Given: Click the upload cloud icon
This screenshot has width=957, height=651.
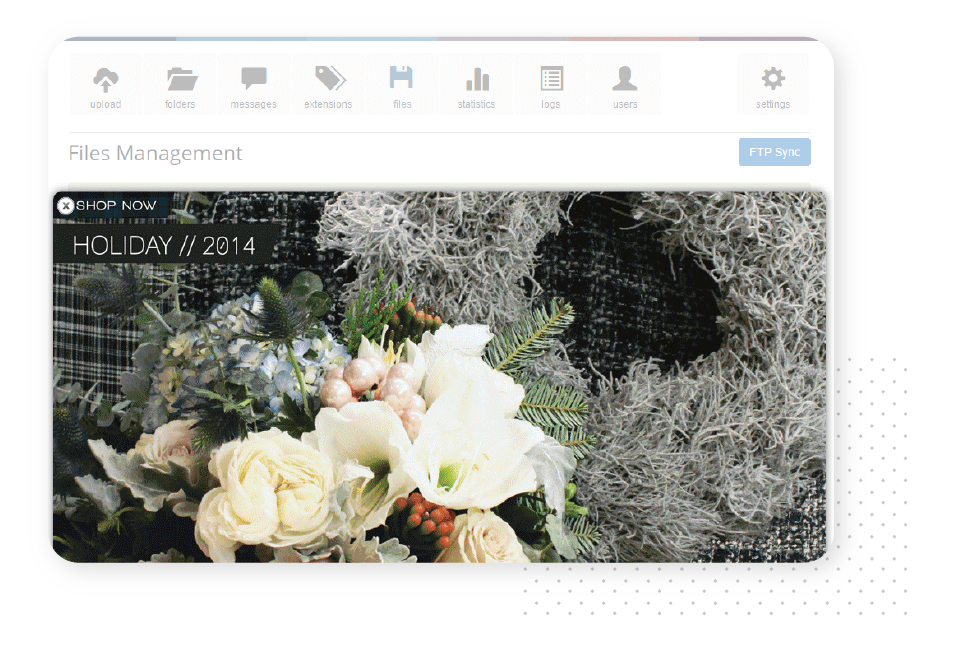Looking at the screenshot, I should [x=105, y=80].
